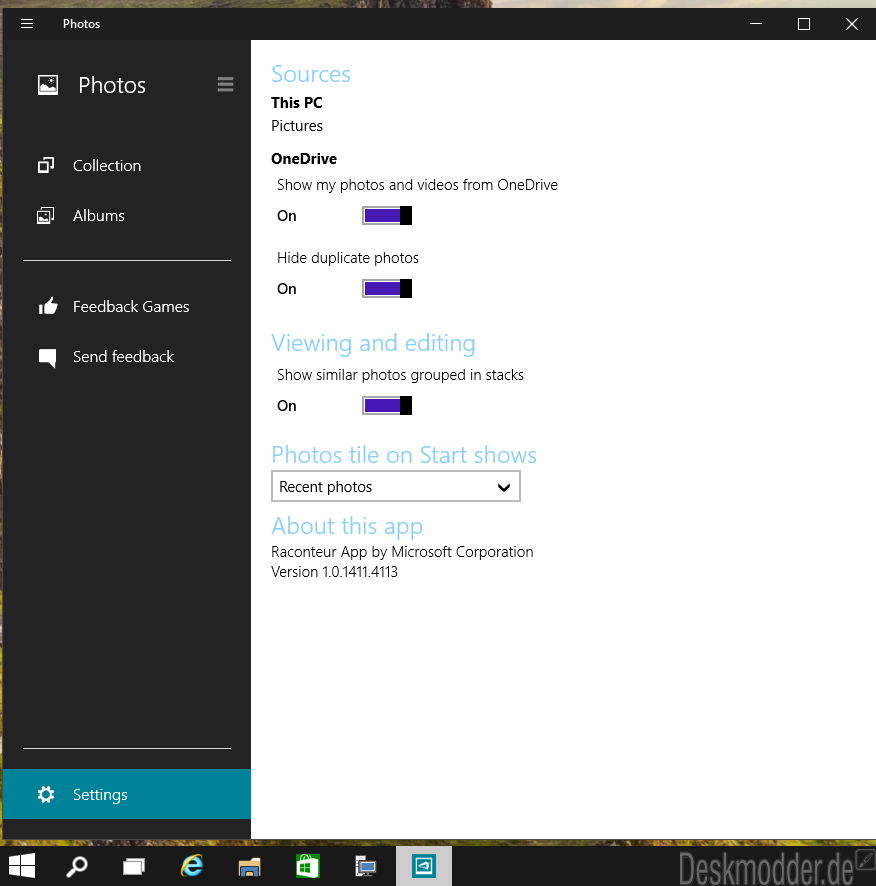
Task: Maximize the Photos window
Action: click(x=804, y=24)
